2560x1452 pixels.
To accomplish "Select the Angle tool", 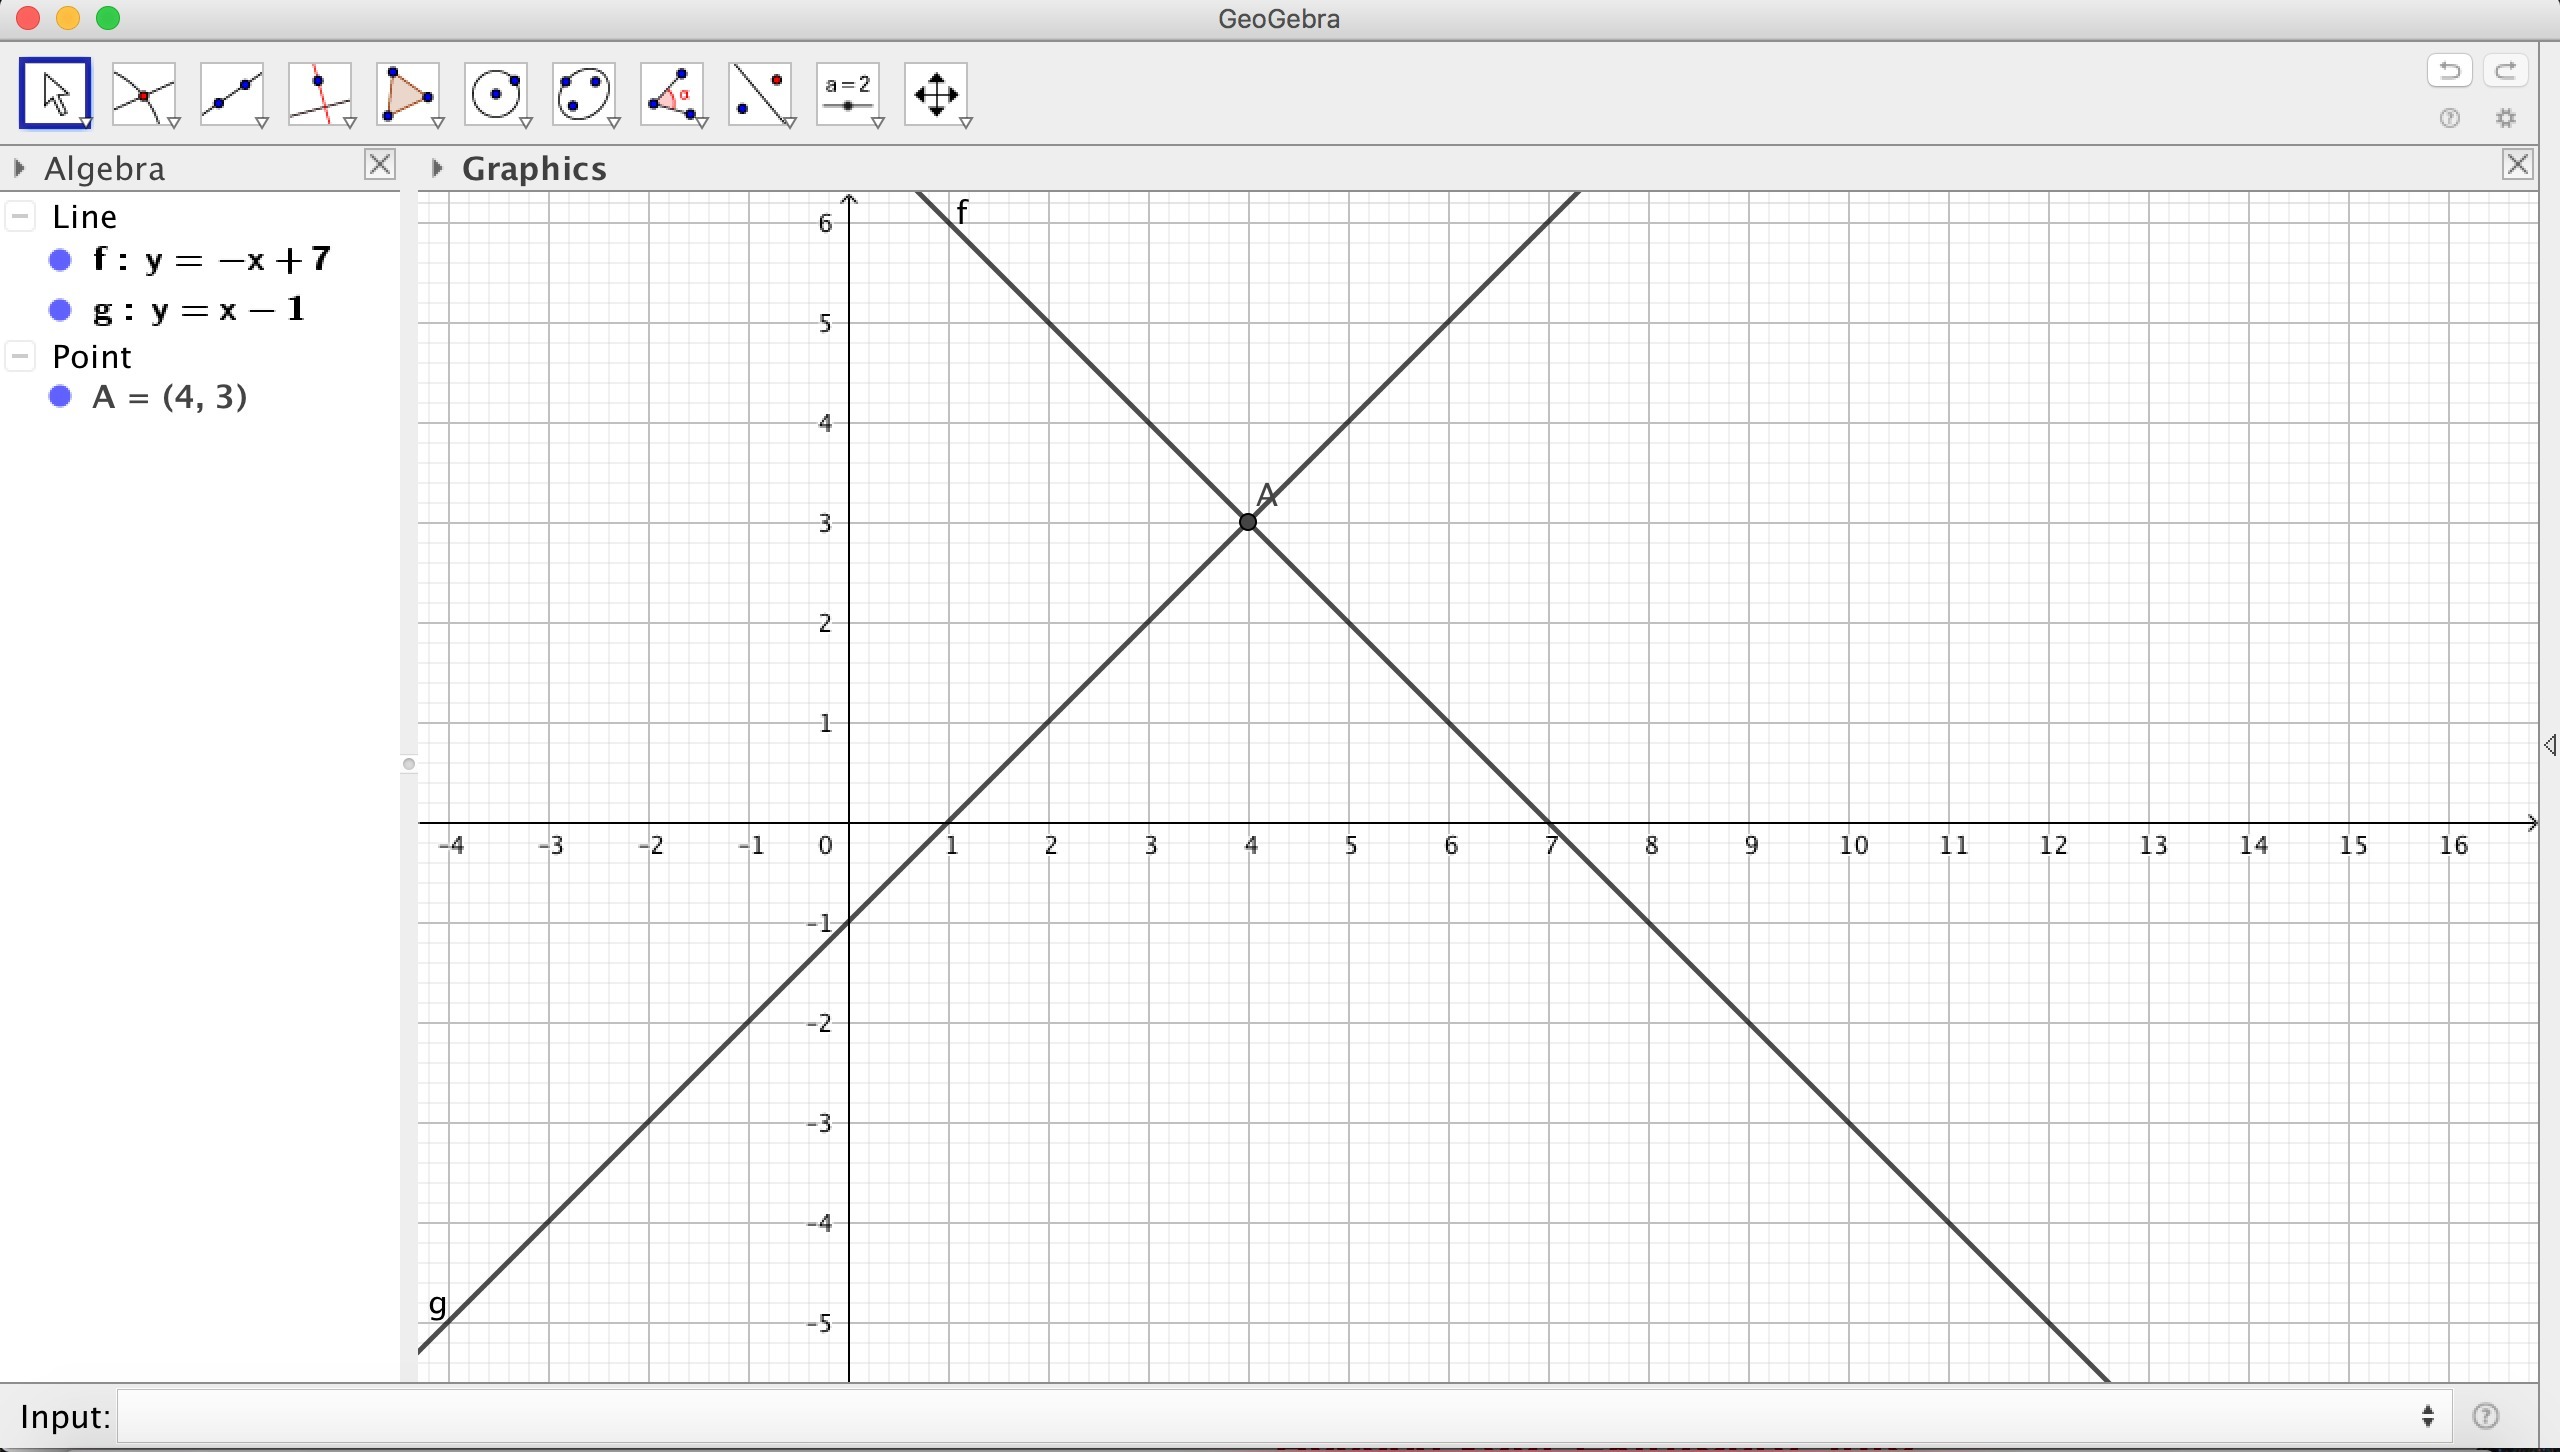I will (672, 94).
